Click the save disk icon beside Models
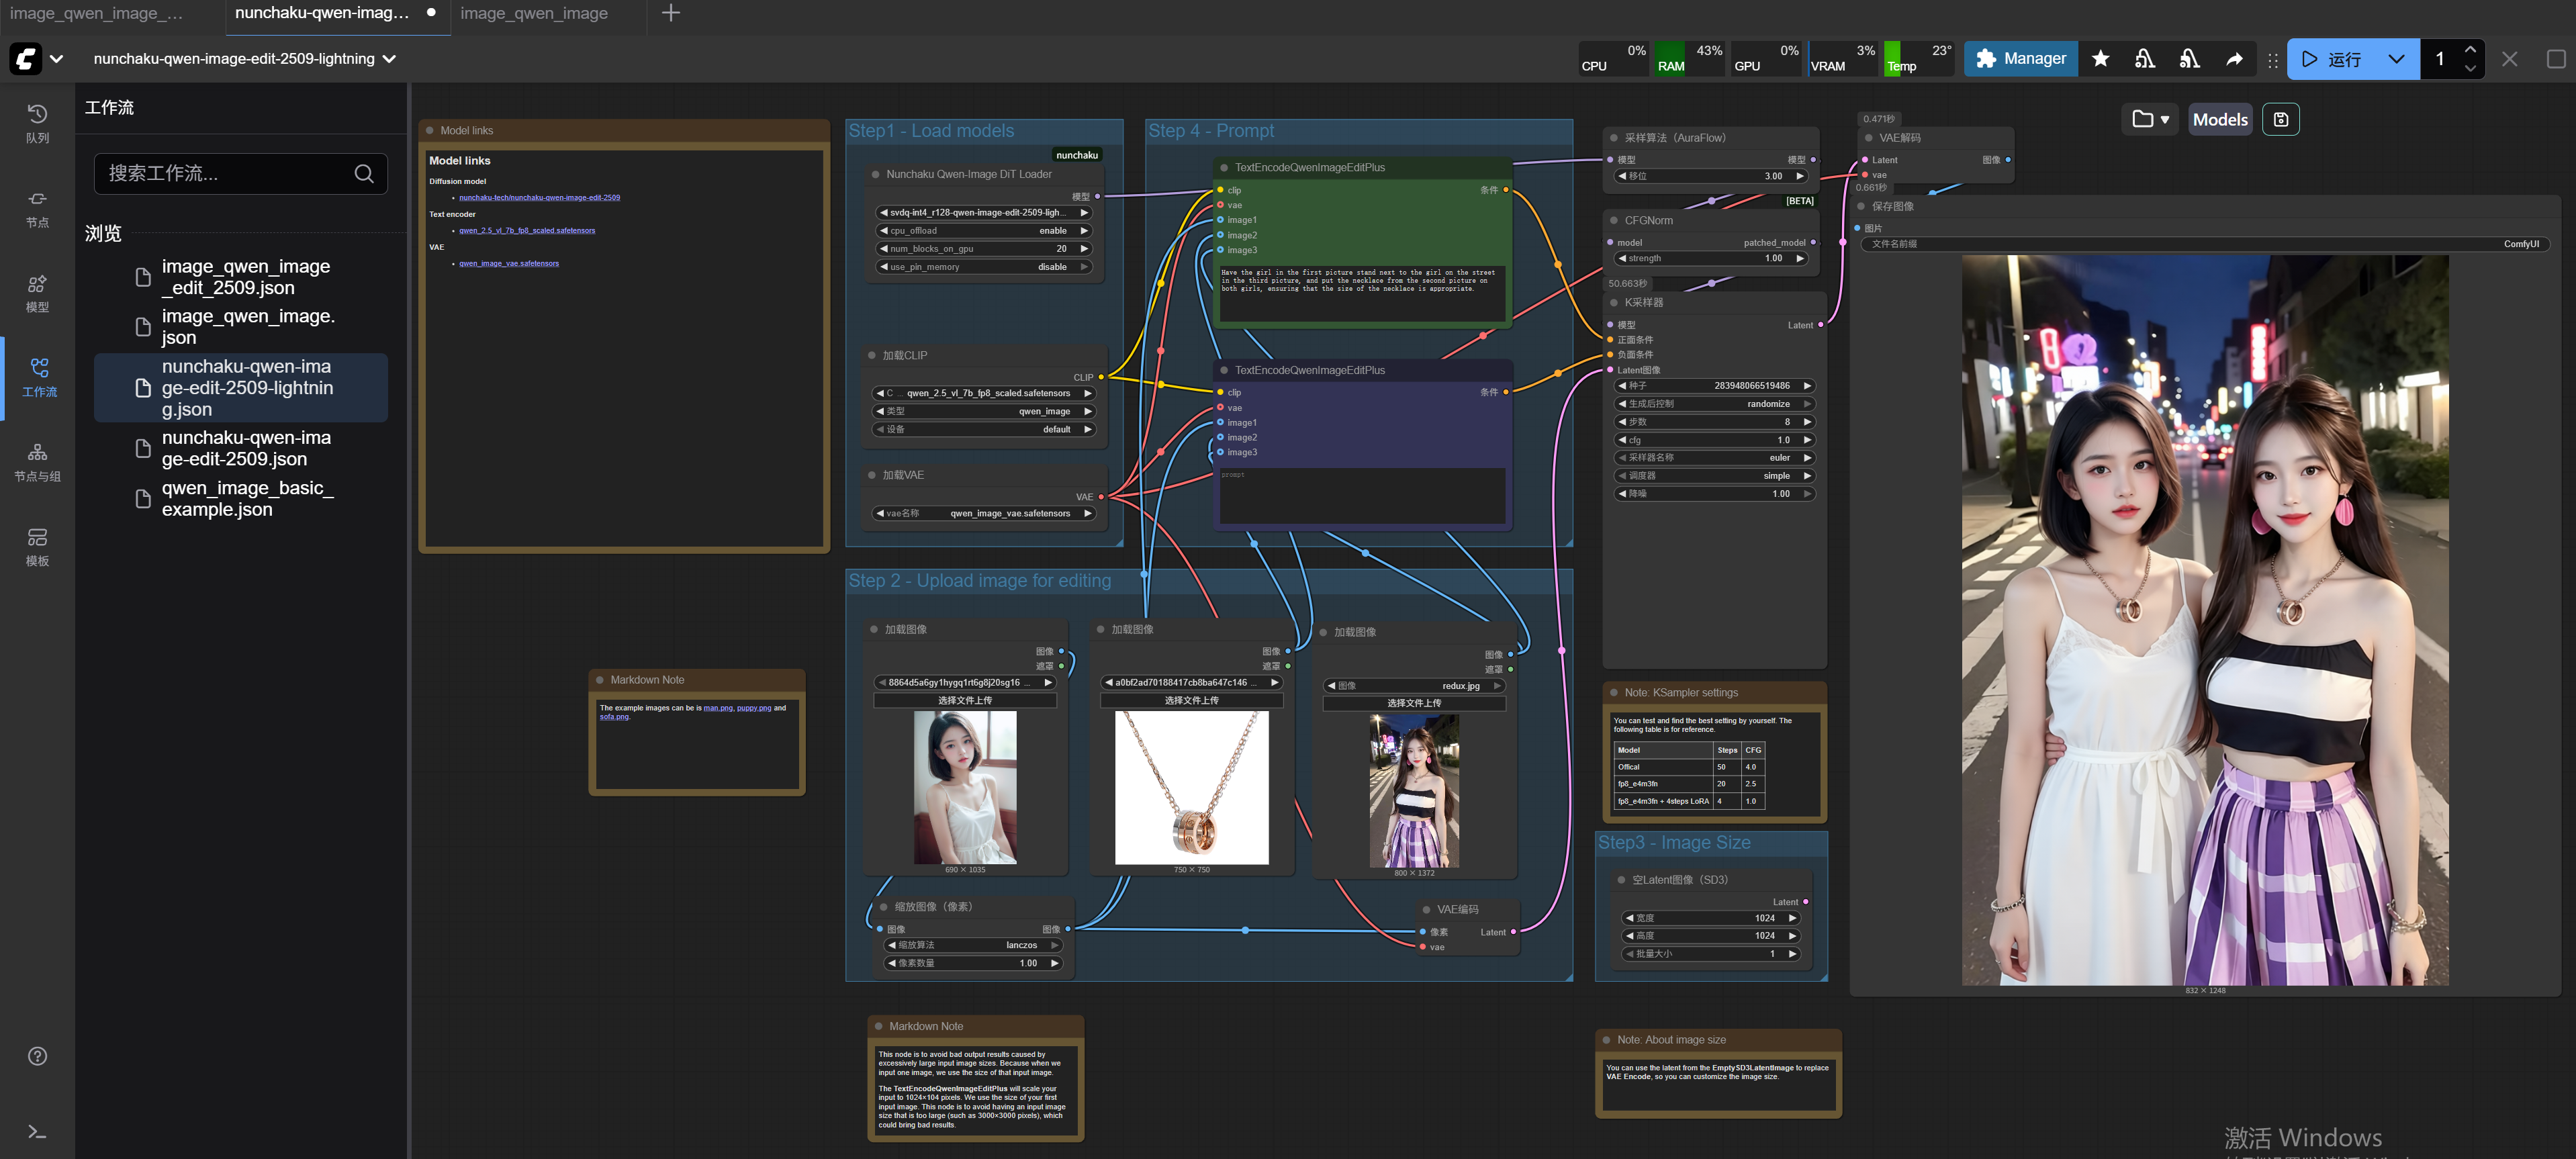2576x1159 pixels. [x=2280, y=119]
